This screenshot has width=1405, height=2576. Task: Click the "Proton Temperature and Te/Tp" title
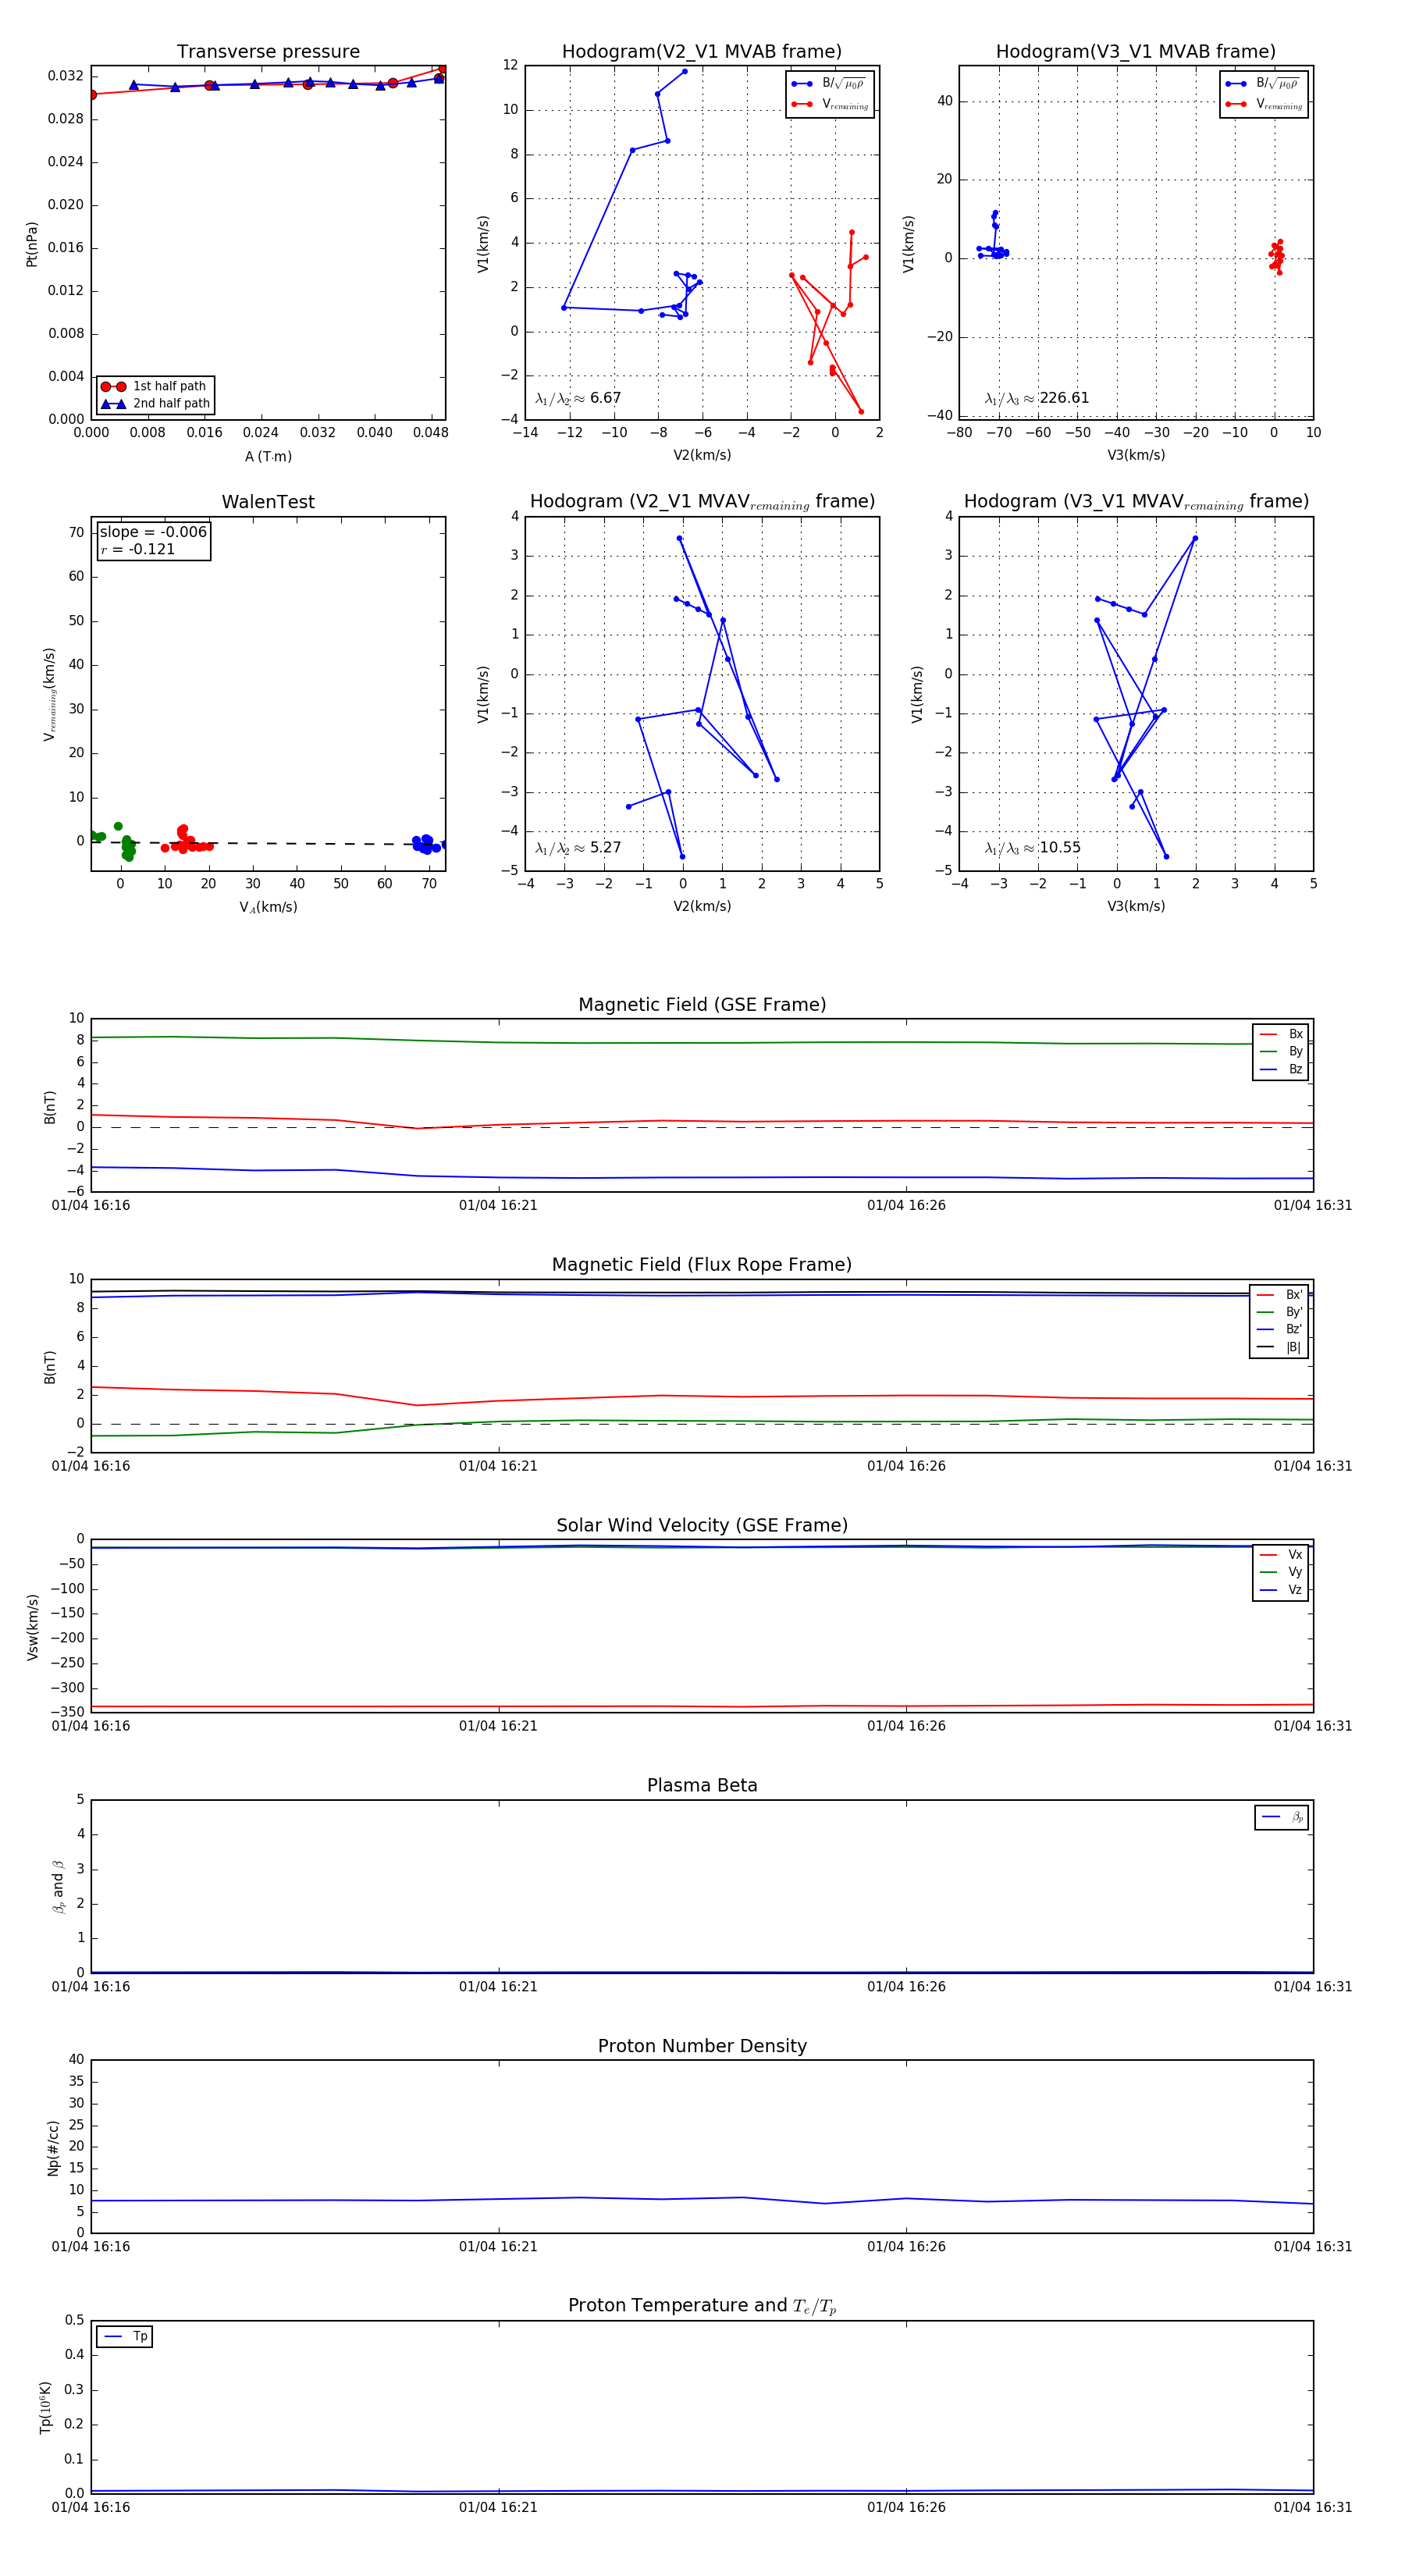(x=702, y=2306)
